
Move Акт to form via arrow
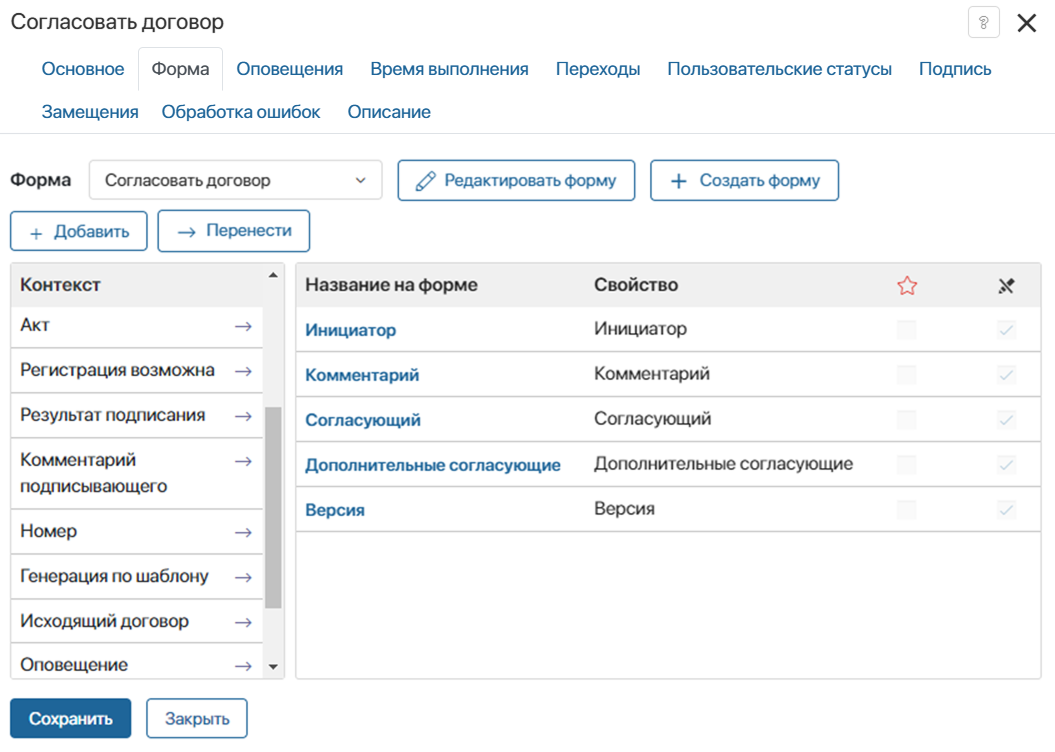243,326
